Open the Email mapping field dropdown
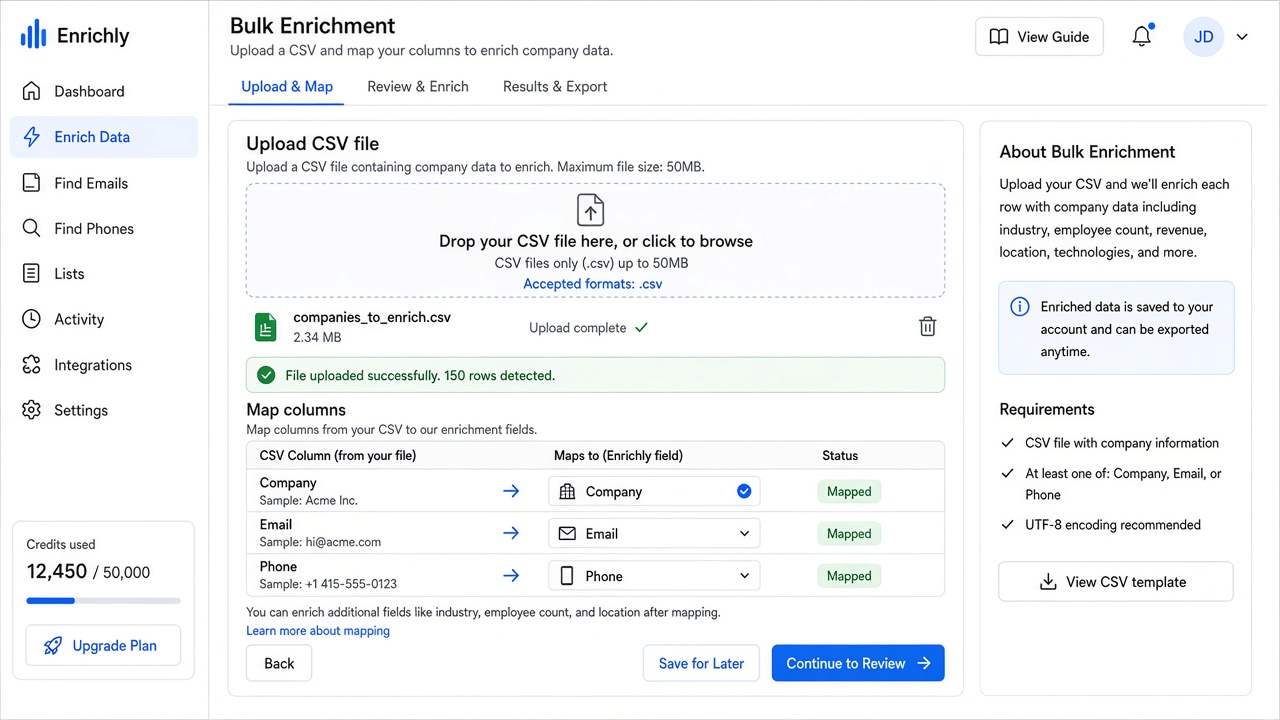This screenshot has height=720, width=1280. [654, 533]
